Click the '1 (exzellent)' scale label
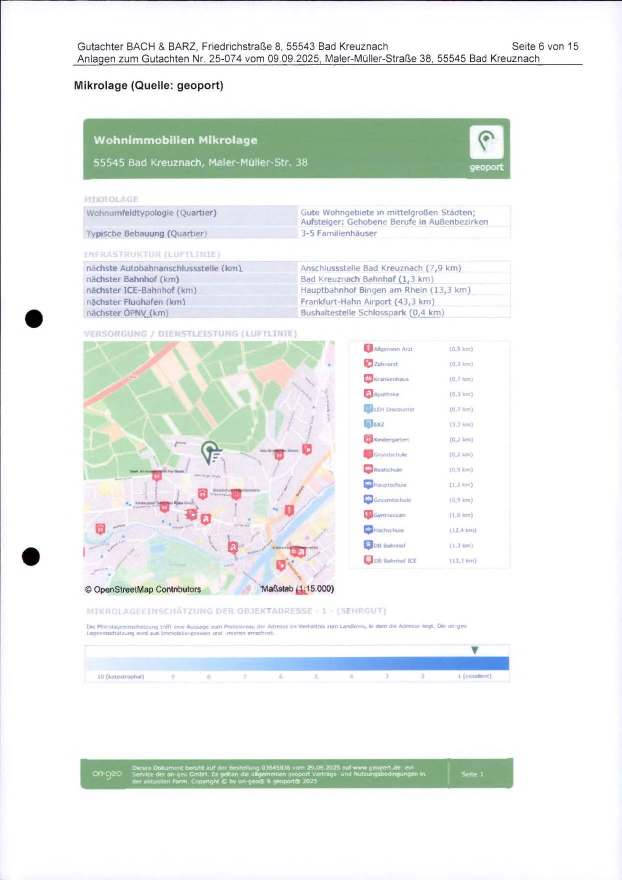Screen dimensions: 622x880 (474, 676)
